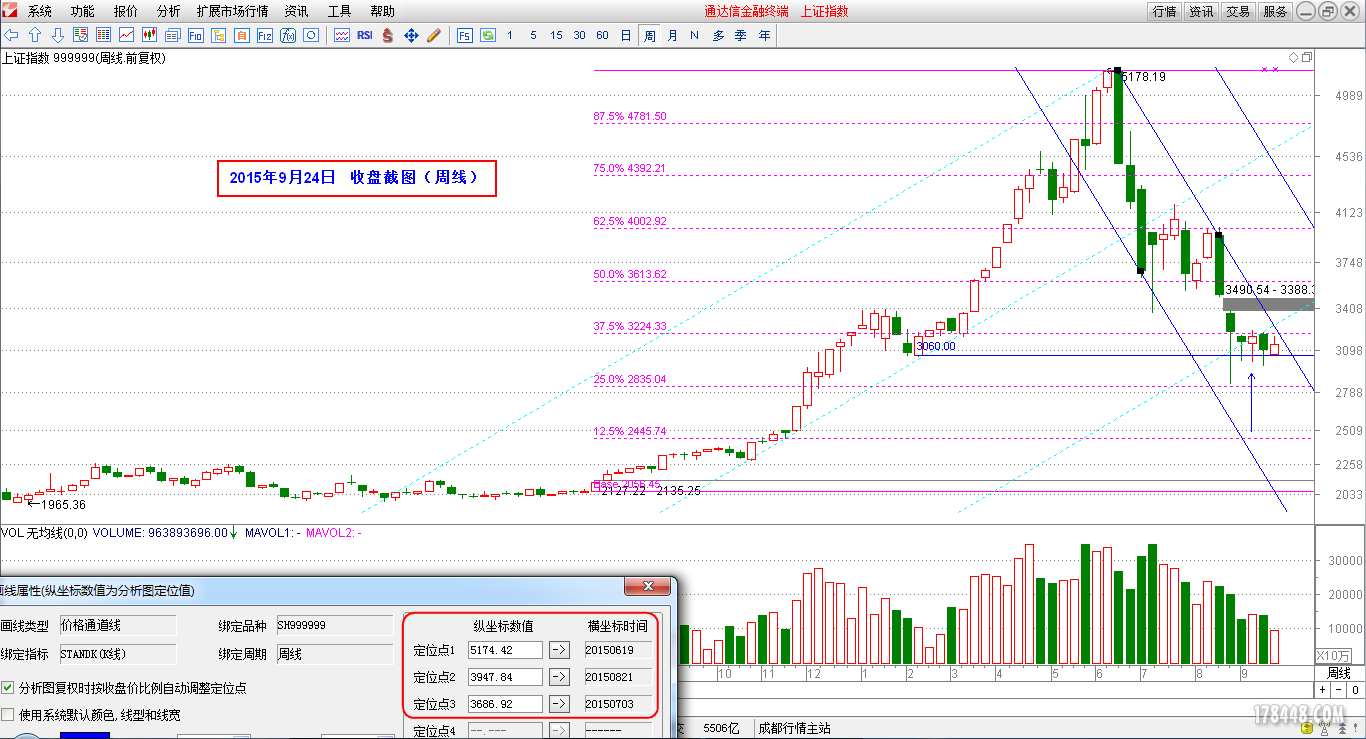1366x739 pixels.
Task: Open the quote list table icon
Action: [x=104, y=35]
